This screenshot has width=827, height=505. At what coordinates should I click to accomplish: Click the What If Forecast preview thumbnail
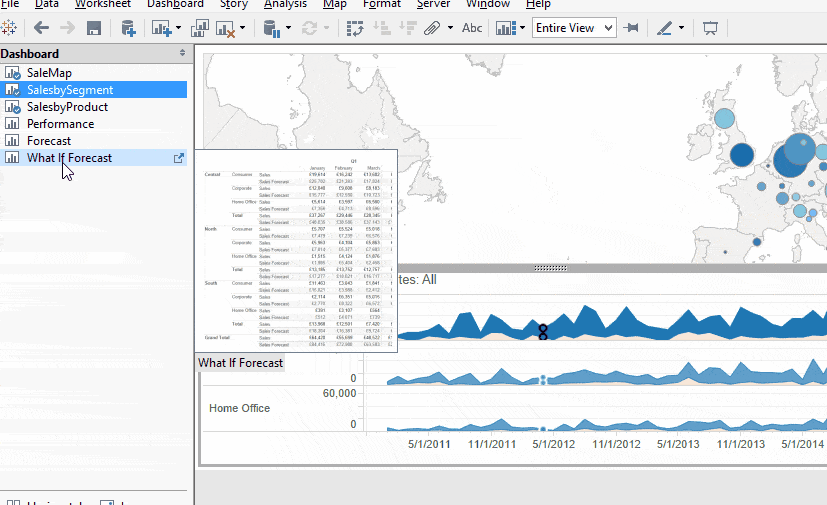click(x=296, y=251)
